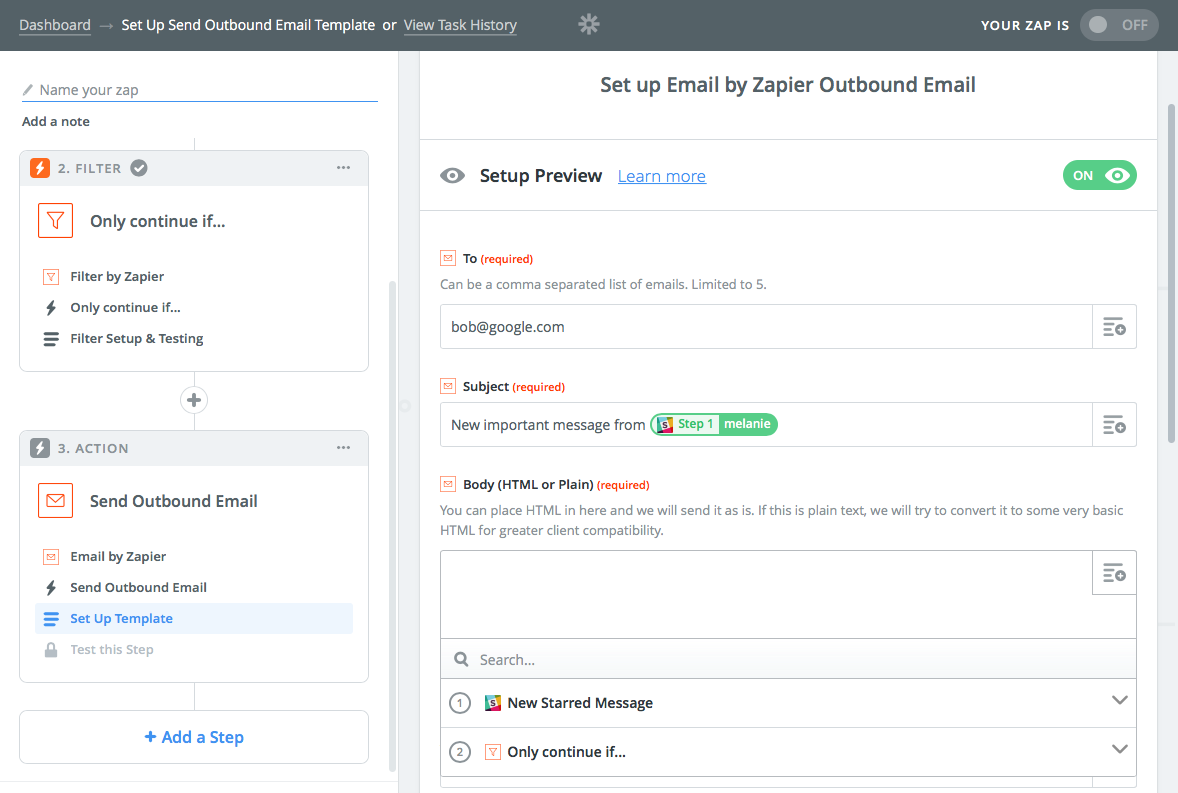The image size is (1178, 793).
Task: Select Email by Zapier item
Action: click(x=118, y=556)
